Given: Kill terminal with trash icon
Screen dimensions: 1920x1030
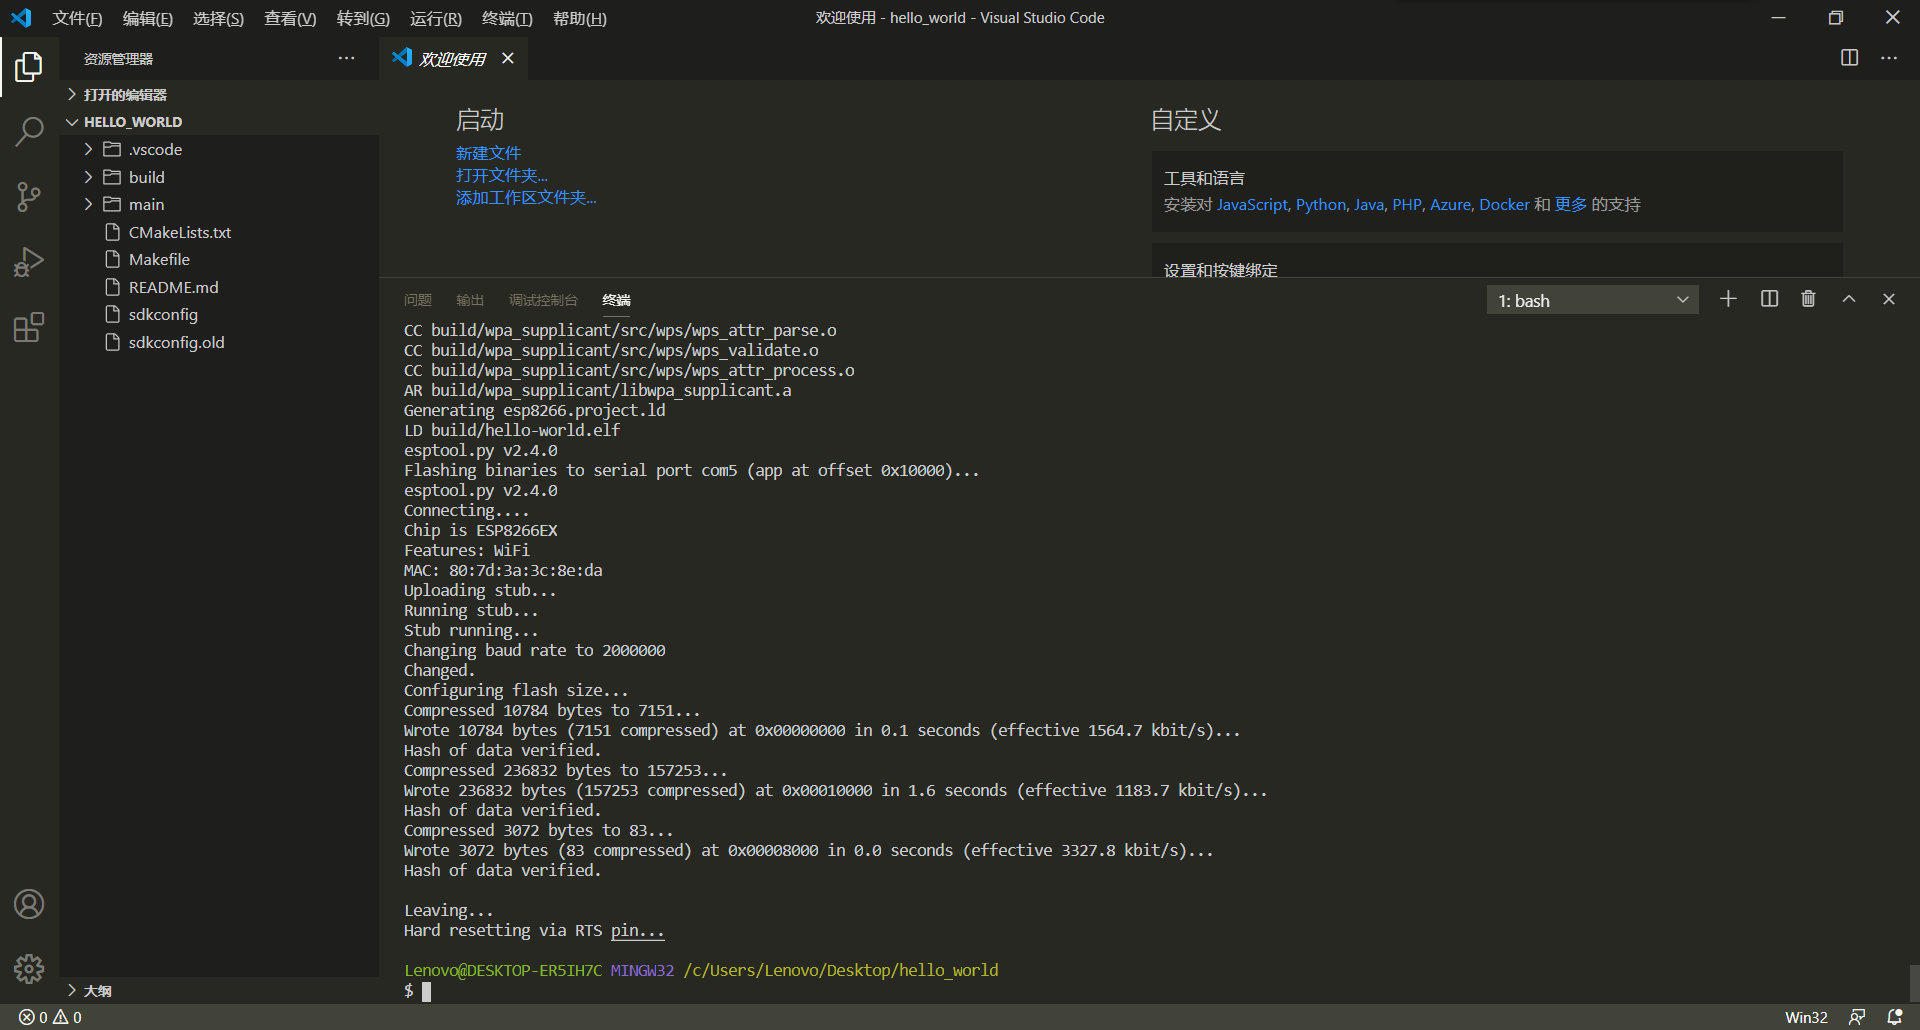Looking at the screenshot, I should 1808,299.
